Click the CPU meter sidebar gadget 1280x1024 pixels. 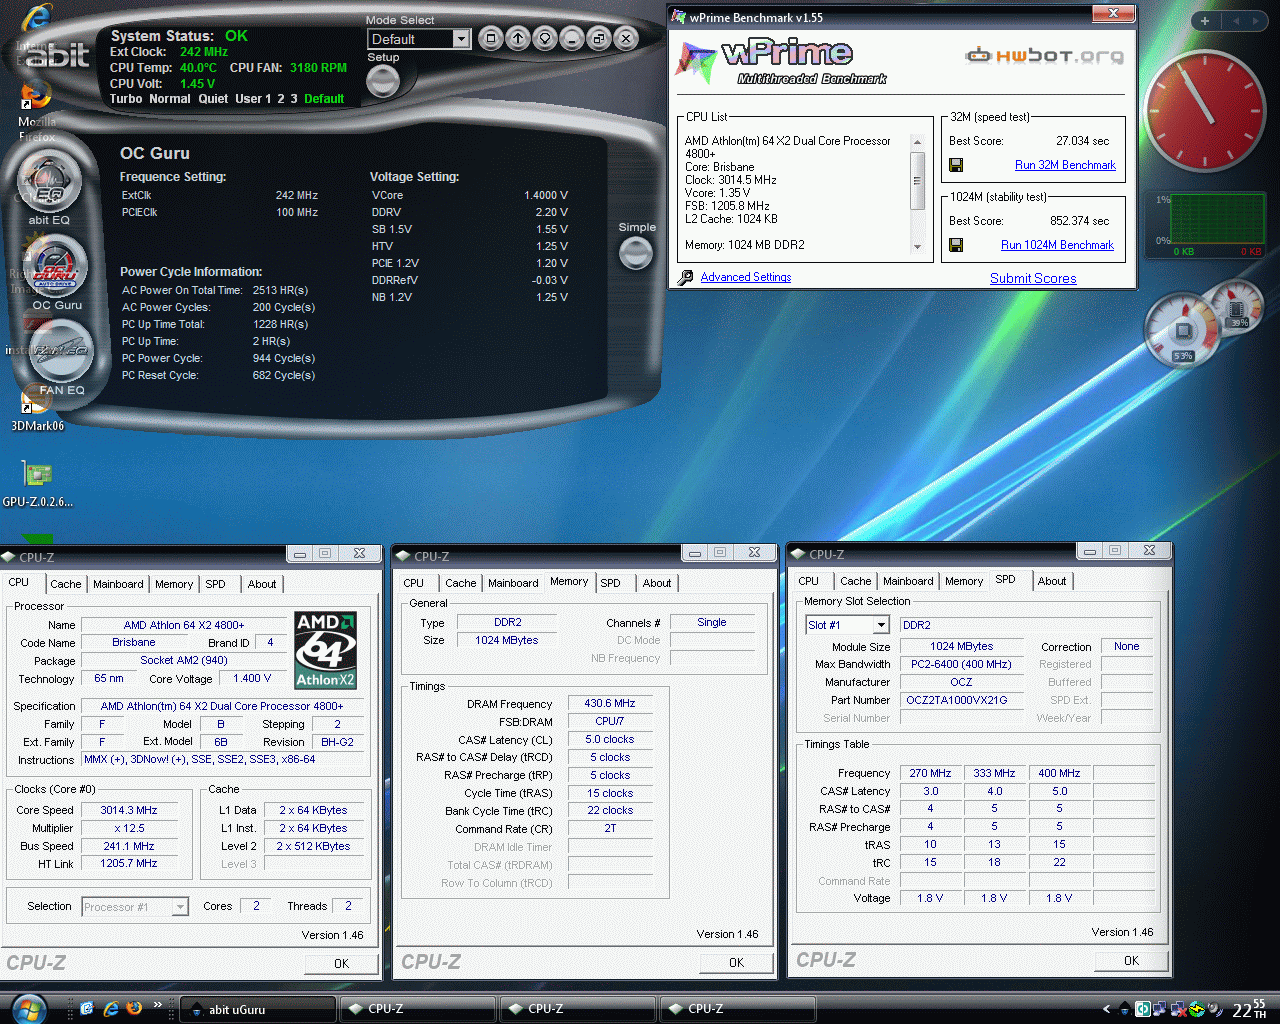(x=1184, y=332)
